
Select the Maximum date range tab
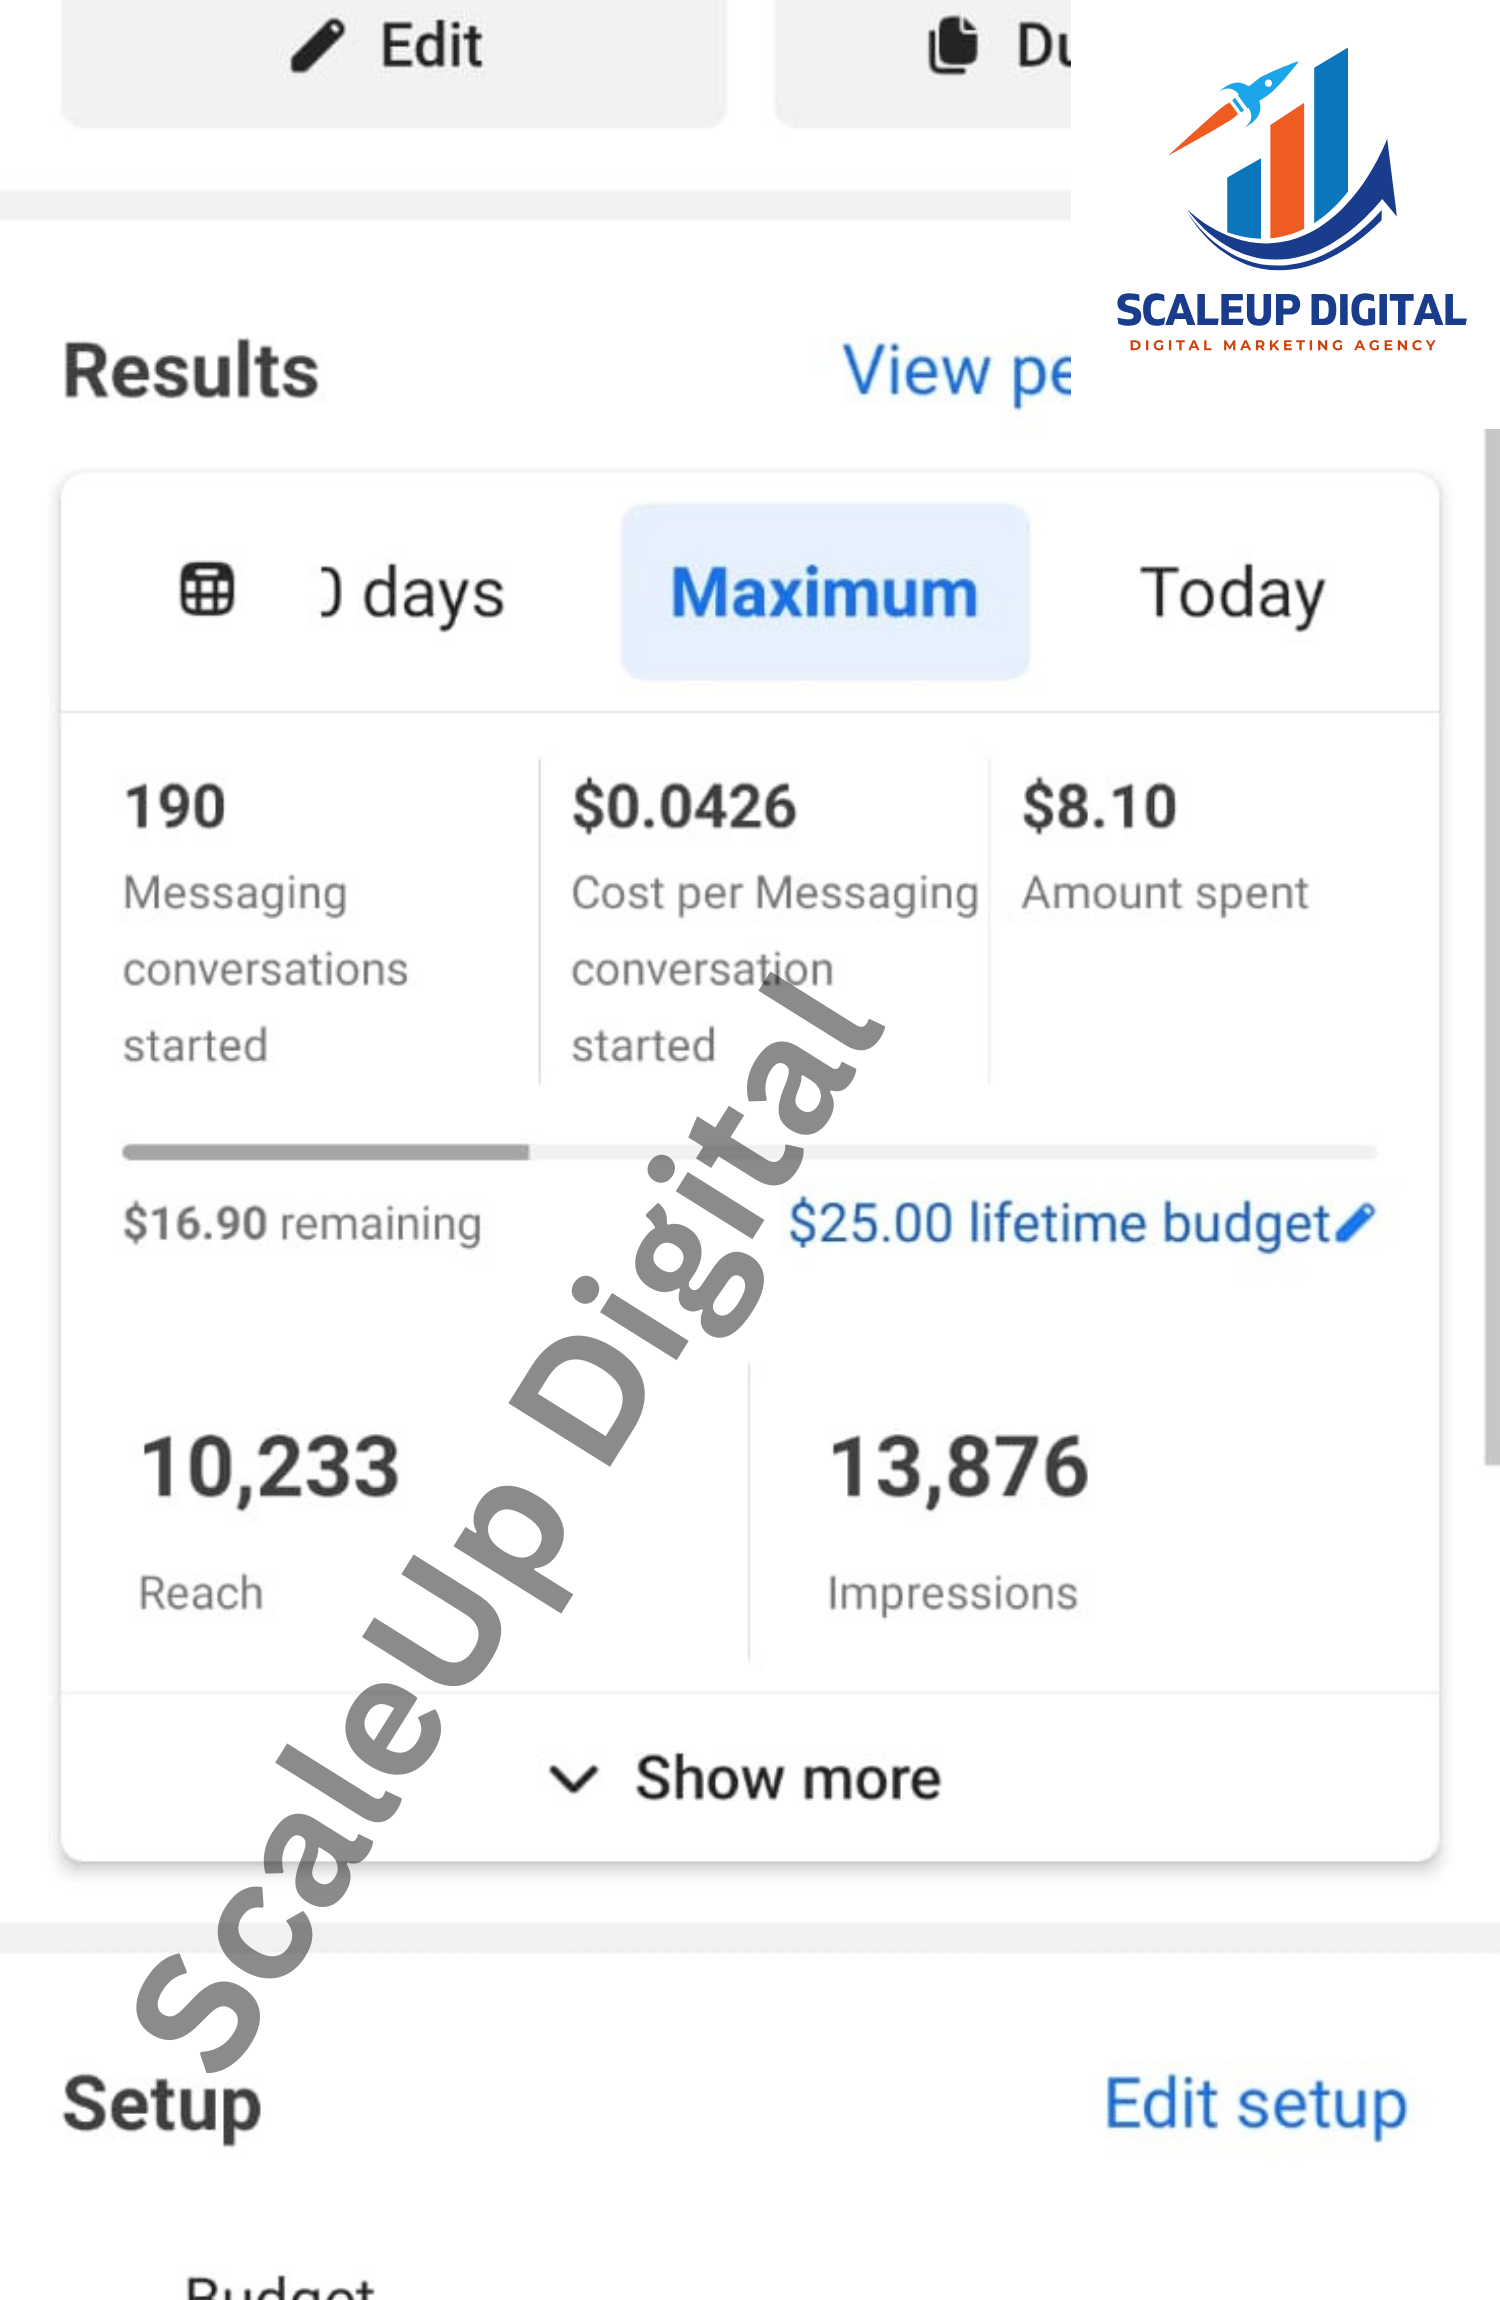[824, 592]
